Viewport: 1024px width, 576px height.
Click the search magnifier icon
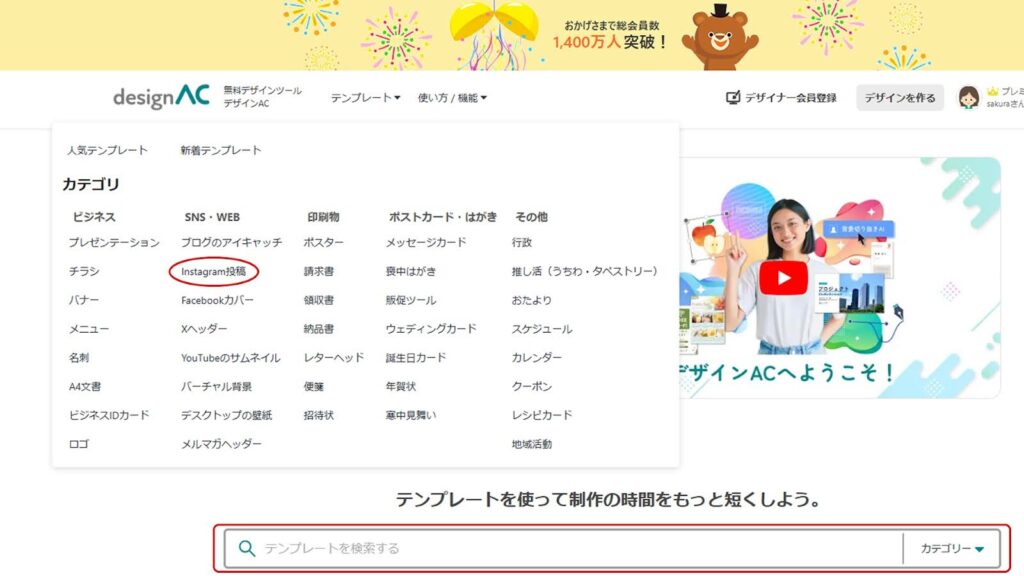coord(247,548)
